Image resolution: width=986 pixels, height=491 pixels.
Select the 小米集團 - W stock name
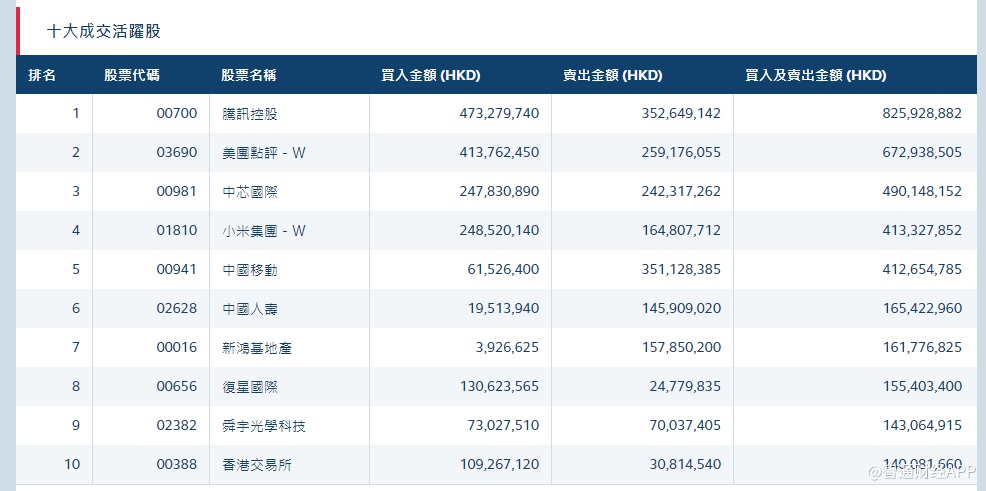click(x=263, y=231)
